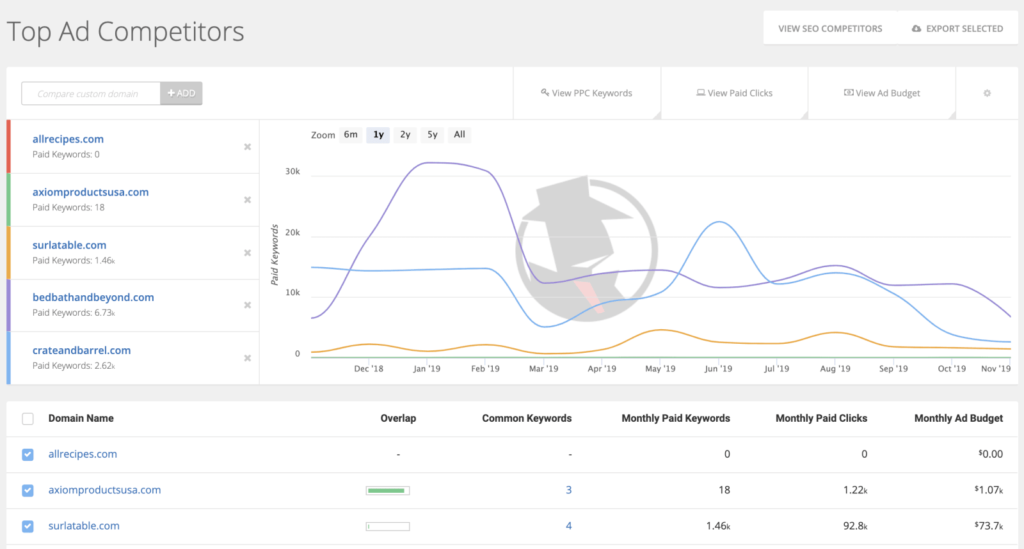Image resolution: width=1024 pixels, height=549 pixels.
Task: Sort by Domain Name column header
Action: click(x=81, y=418)
